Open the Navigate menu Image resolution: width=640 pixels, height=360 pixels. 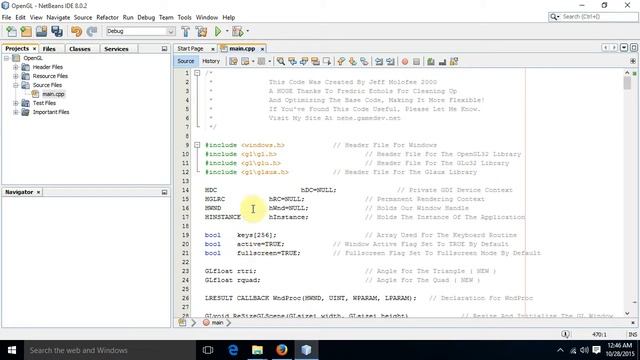pyautogui.click(x=58, y=18)
